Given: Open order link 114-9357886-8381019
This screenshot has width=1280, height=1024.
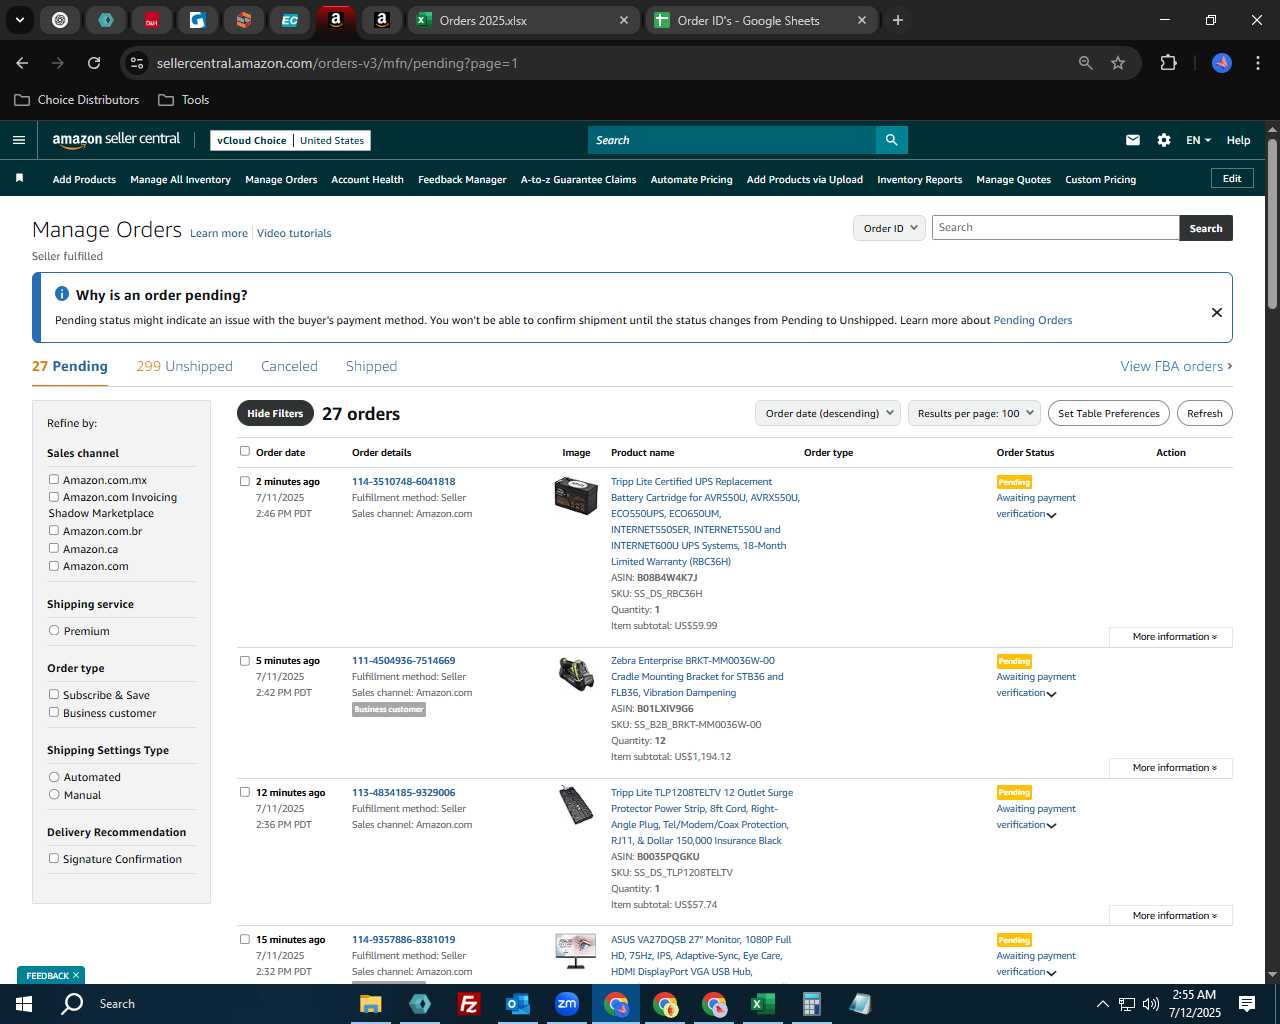Looking at the screenshot, I should pos(403,939).
